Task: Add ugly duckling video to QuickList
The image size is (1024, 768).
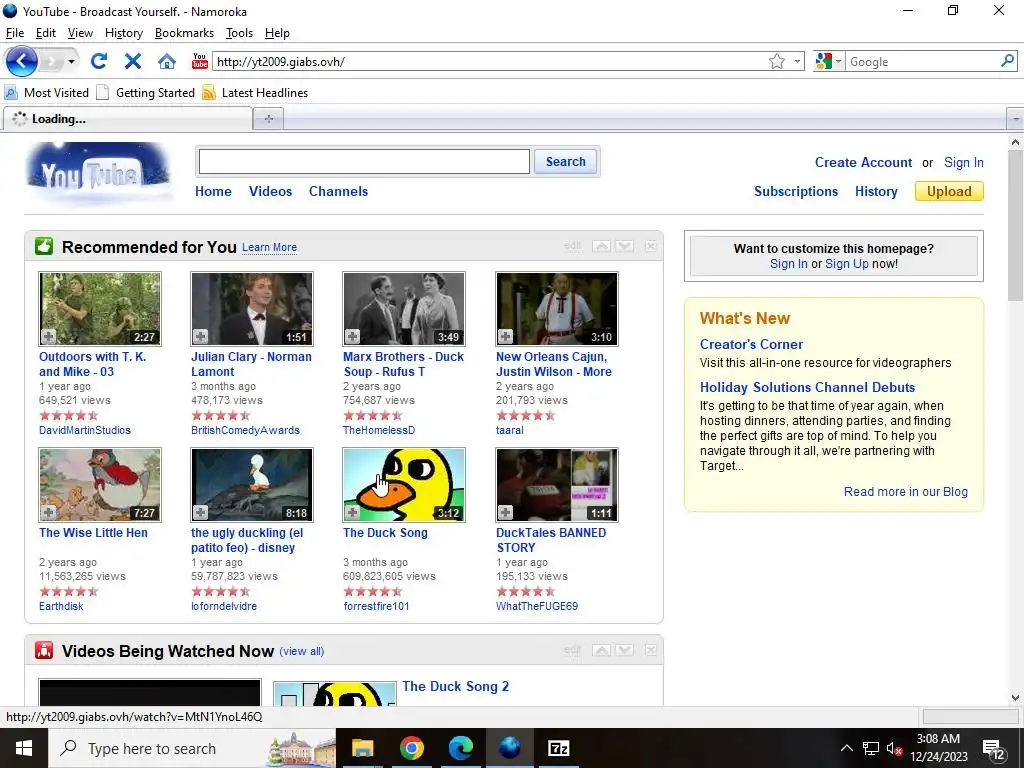Action: click(x=200, y=513)
